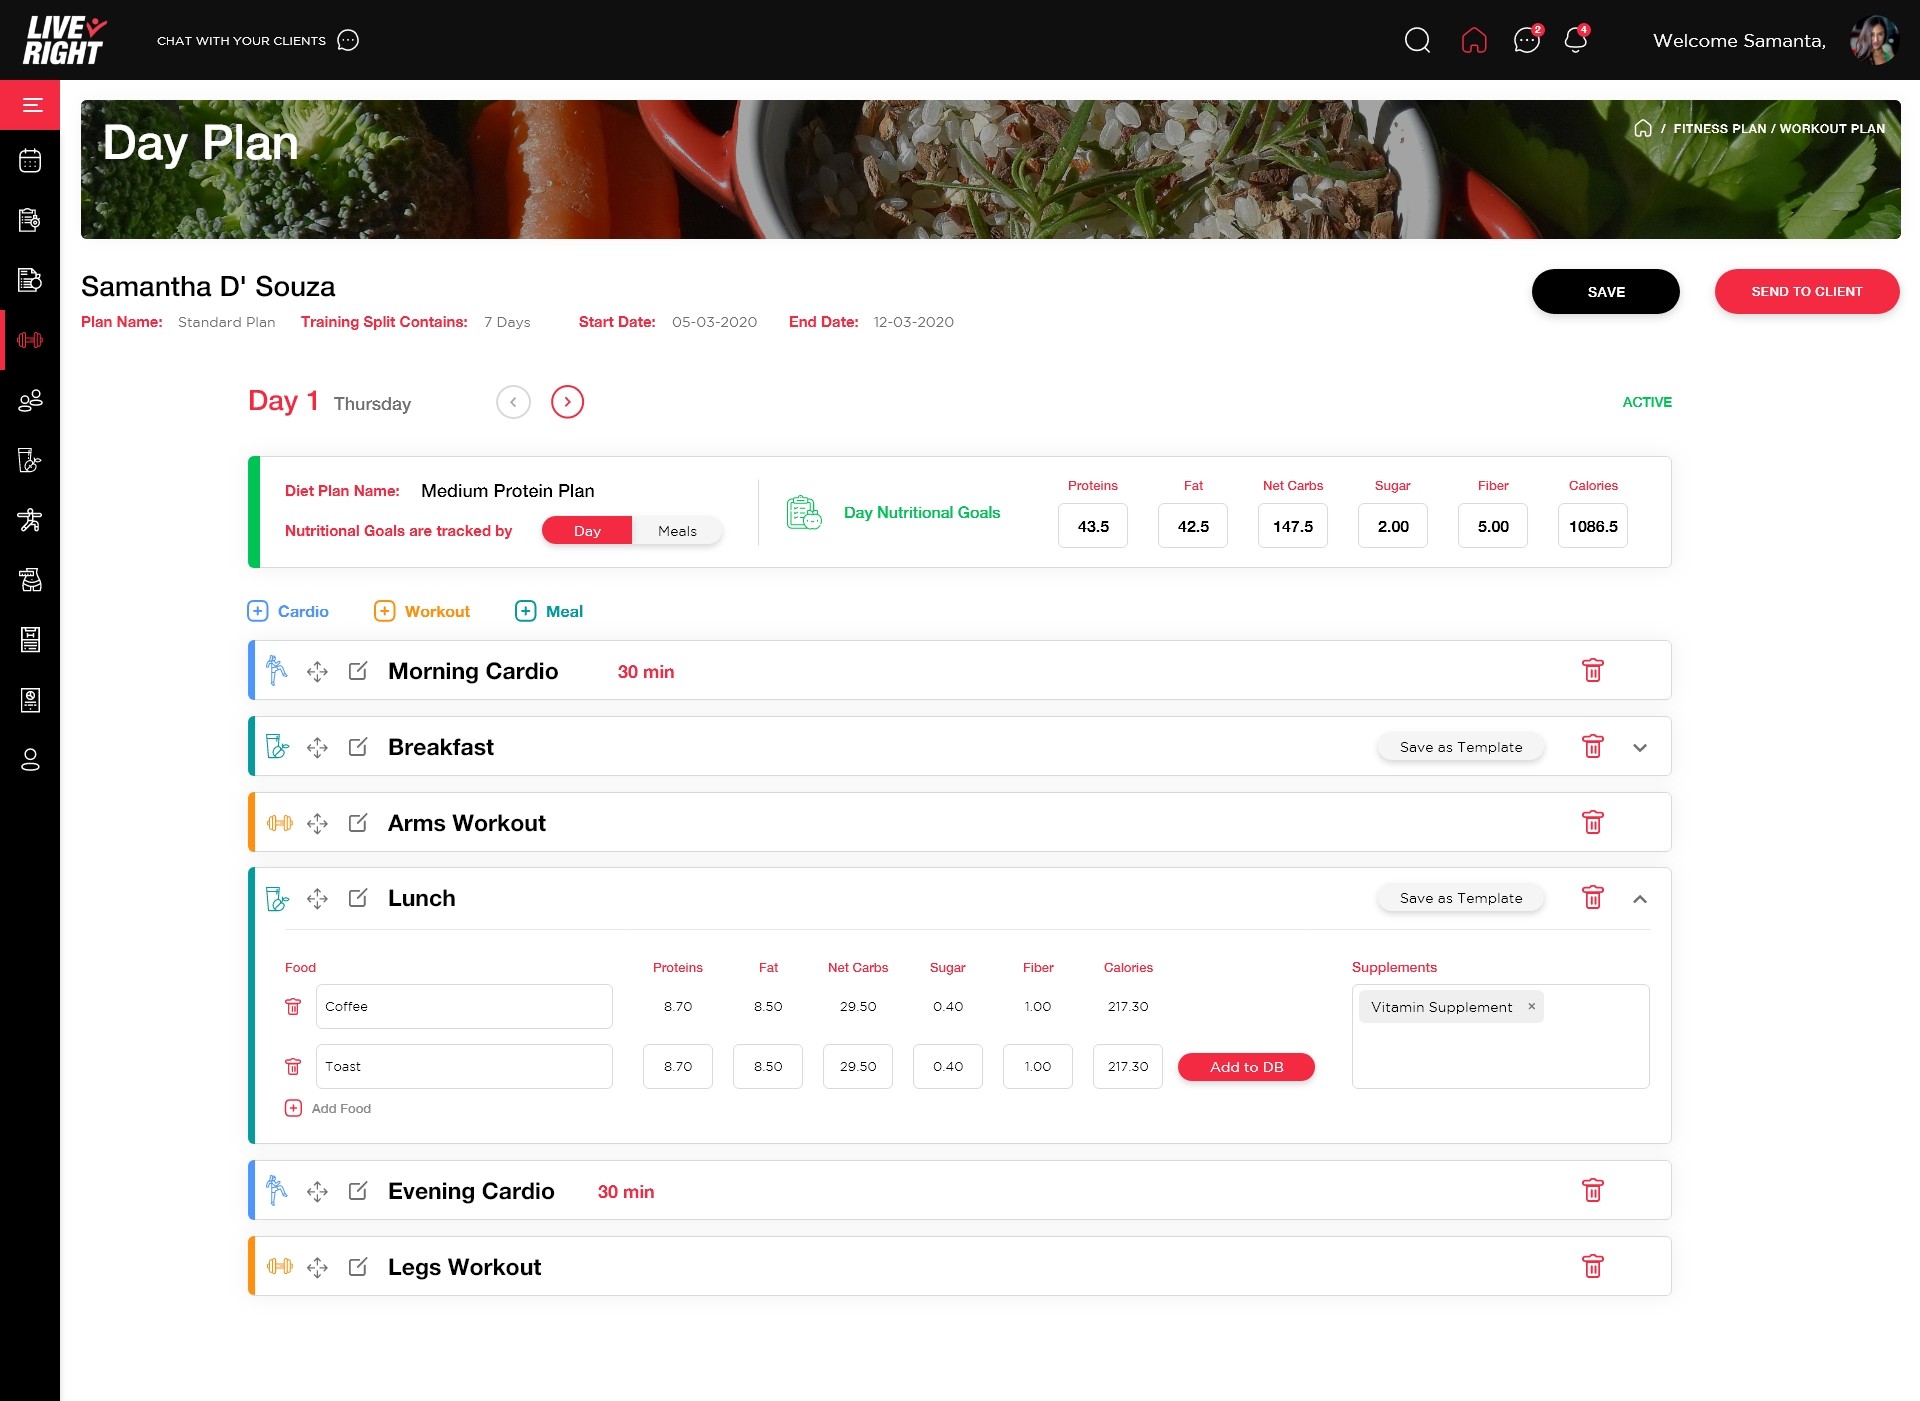Click Add to DB button
1920x1401 pixels.
pyautogui.click(x=1246, y=1067)
